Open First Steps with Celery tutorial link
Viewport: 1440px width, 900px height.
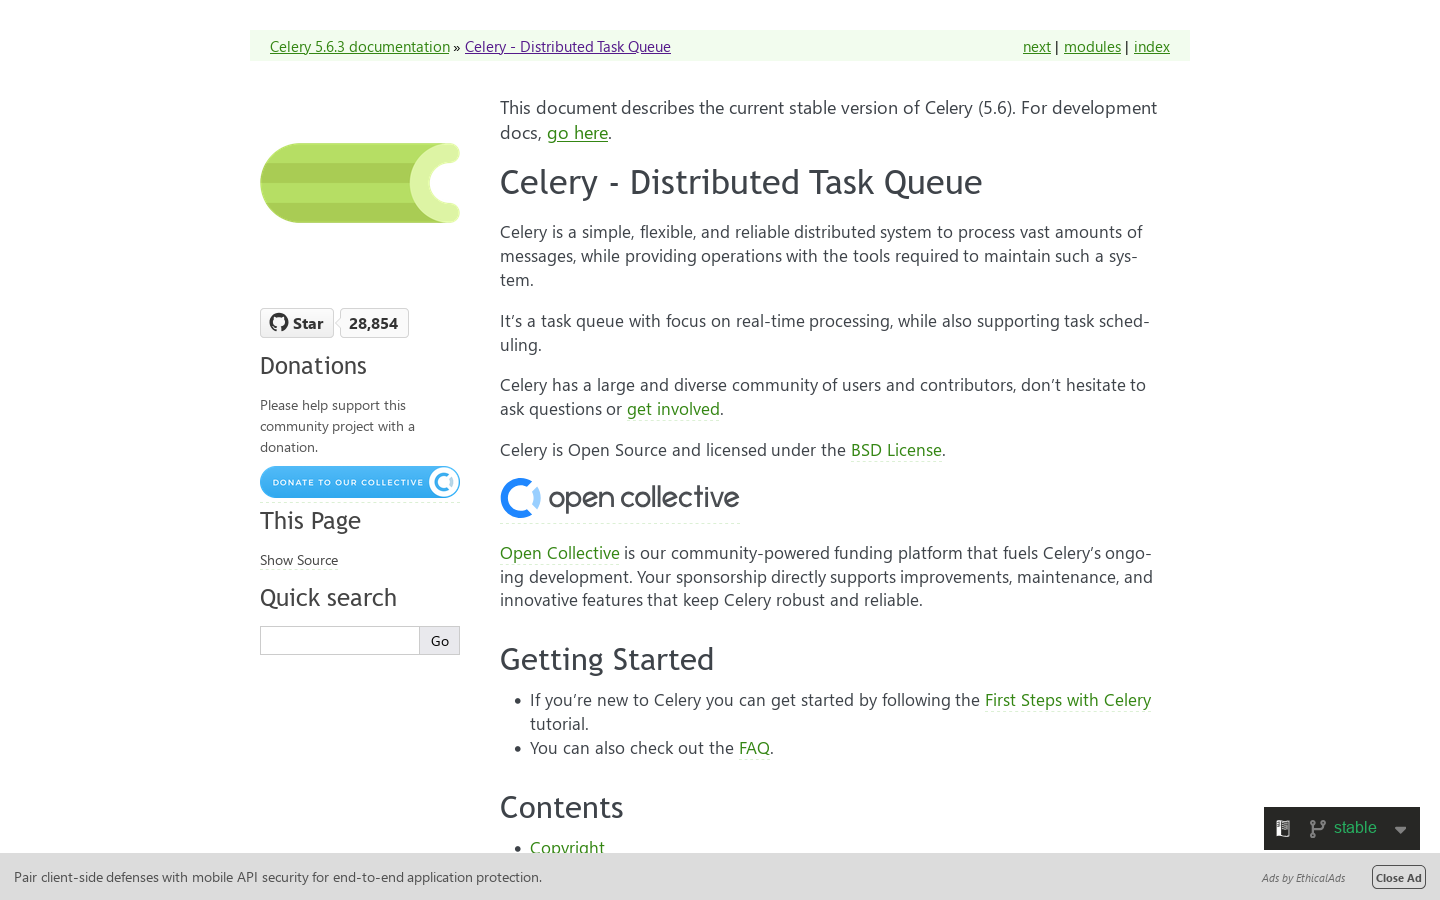(1068, 700)
